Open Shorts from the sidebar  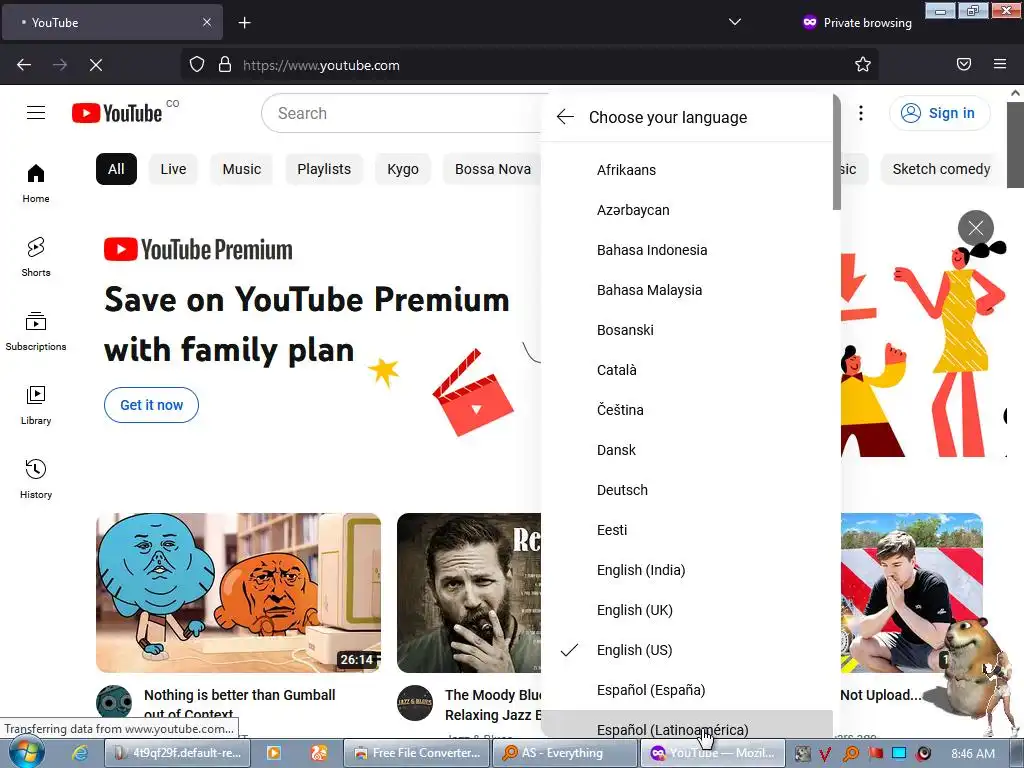point(36,257)
